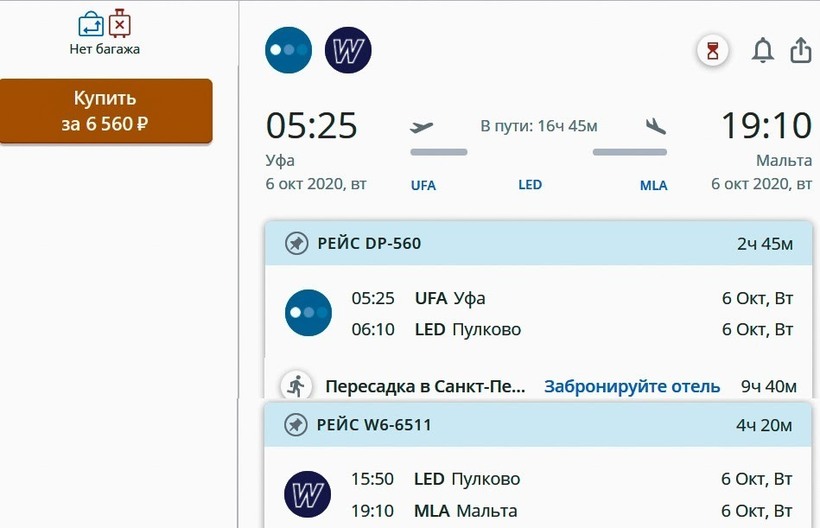Buy the ticket for 6 560 ₽

tap(106, 111)
